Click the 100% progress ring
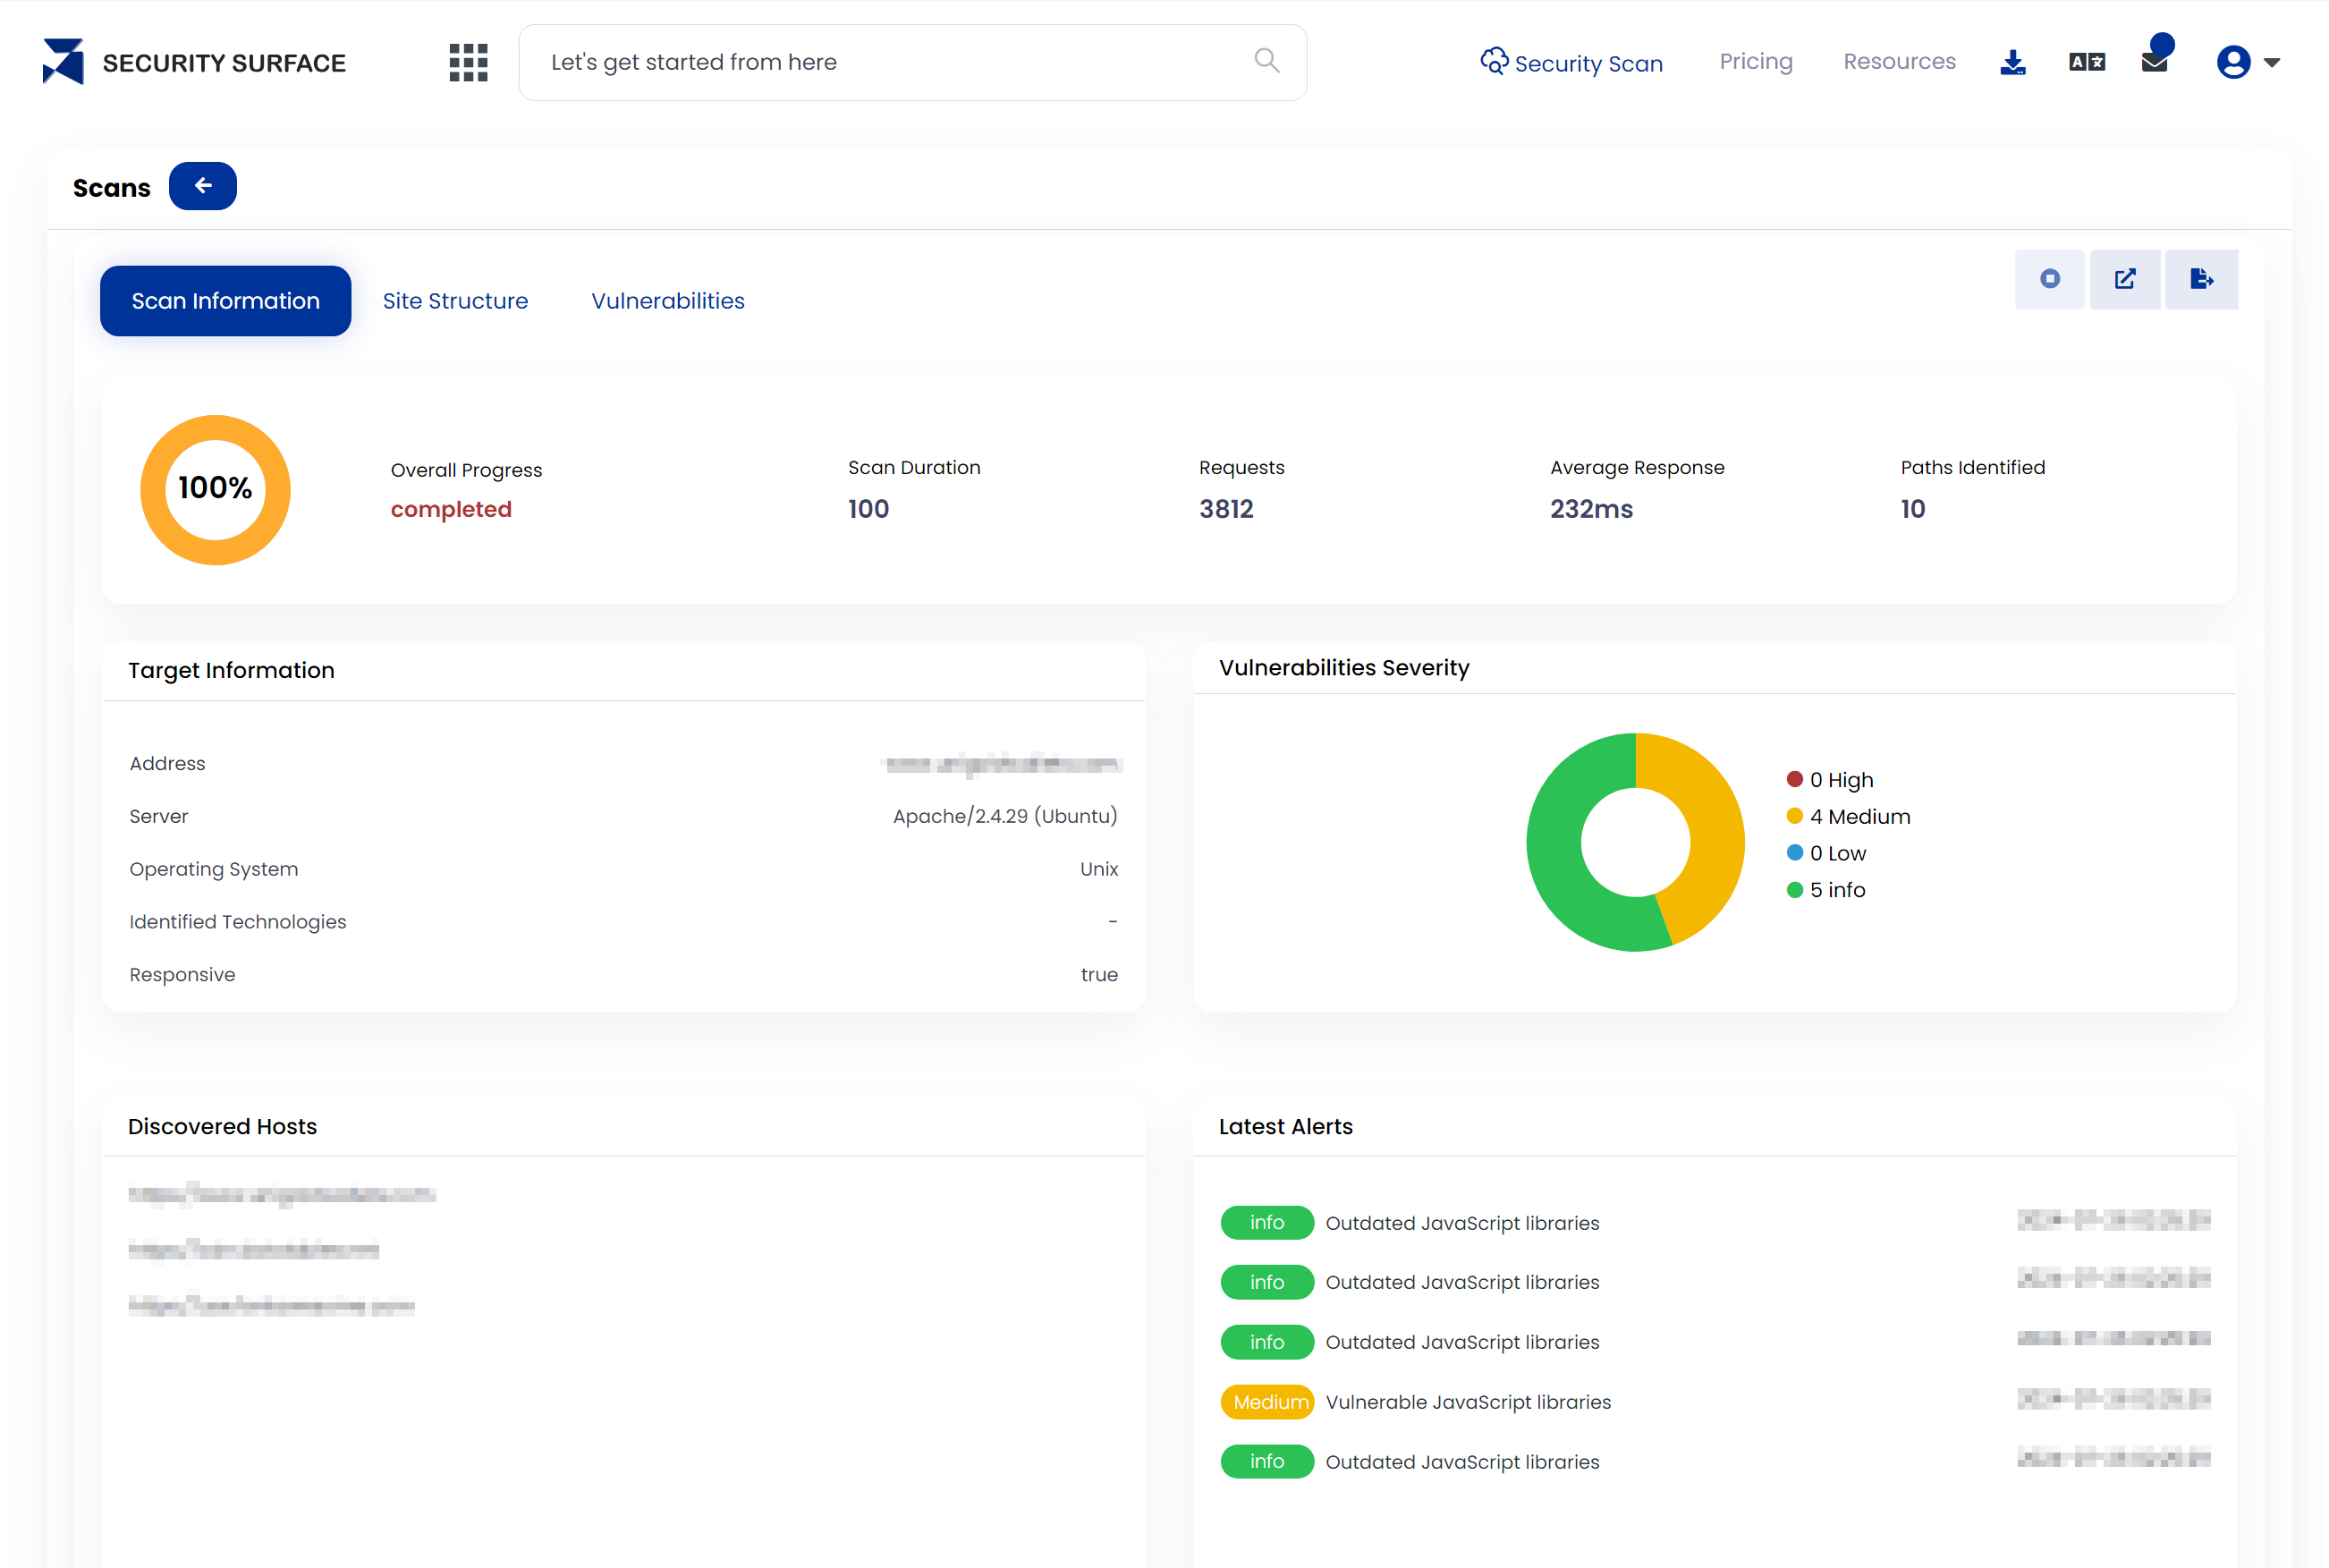The width and height of the screenshot is (2329, 1568). 215,490
